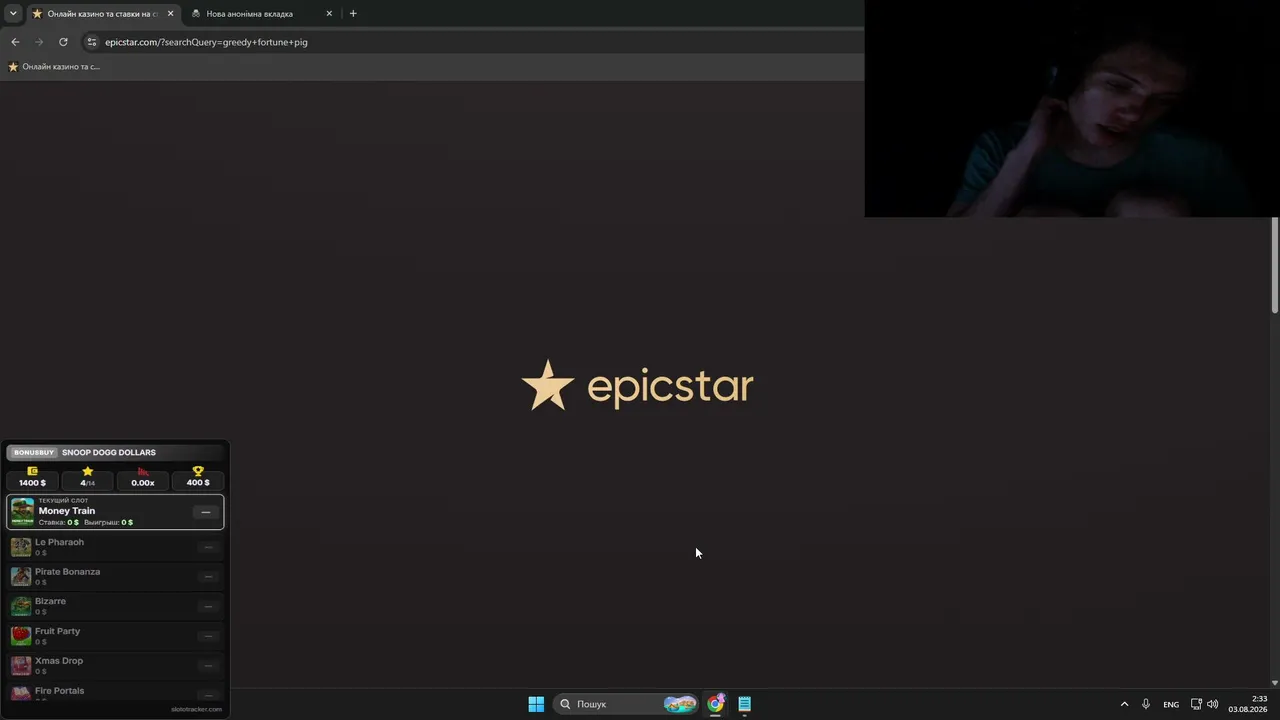View site information for epicstar.com
Screen dimensions: 1280x720
click(x=92, y=42)
